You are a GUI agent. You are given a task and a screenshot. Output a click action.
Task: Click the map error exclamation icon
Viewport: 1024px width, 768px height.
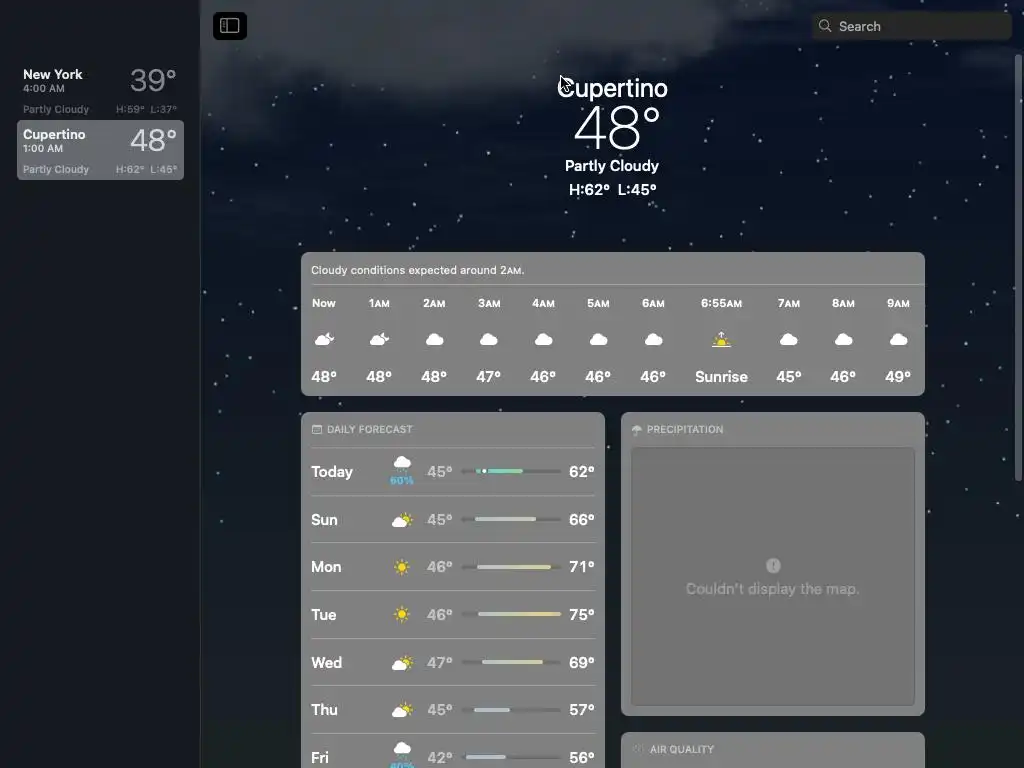[773, 566]
